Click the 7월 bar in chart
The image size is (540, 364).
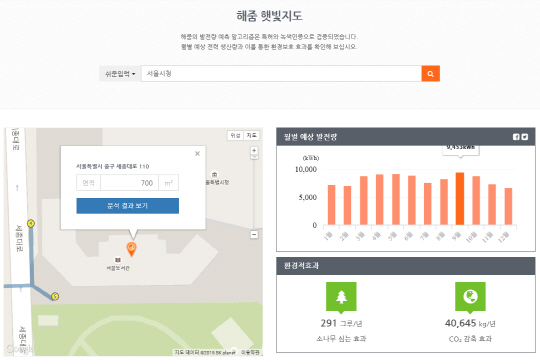pyautogui.click(x=428, y=204)
